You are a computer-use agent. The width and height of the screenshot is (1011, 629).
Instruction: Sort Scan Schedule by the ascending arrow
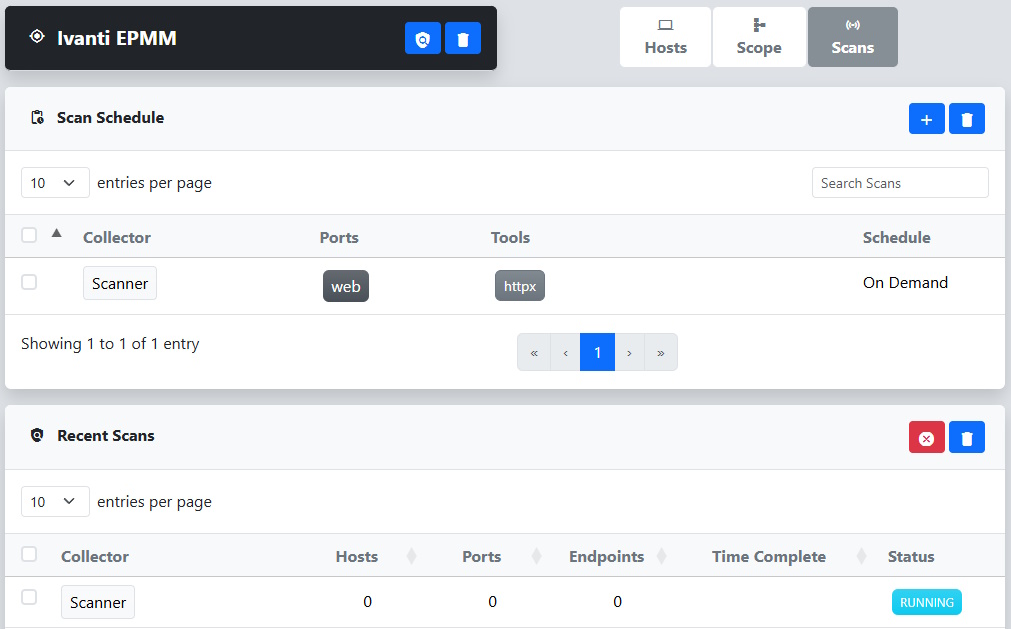57,233
